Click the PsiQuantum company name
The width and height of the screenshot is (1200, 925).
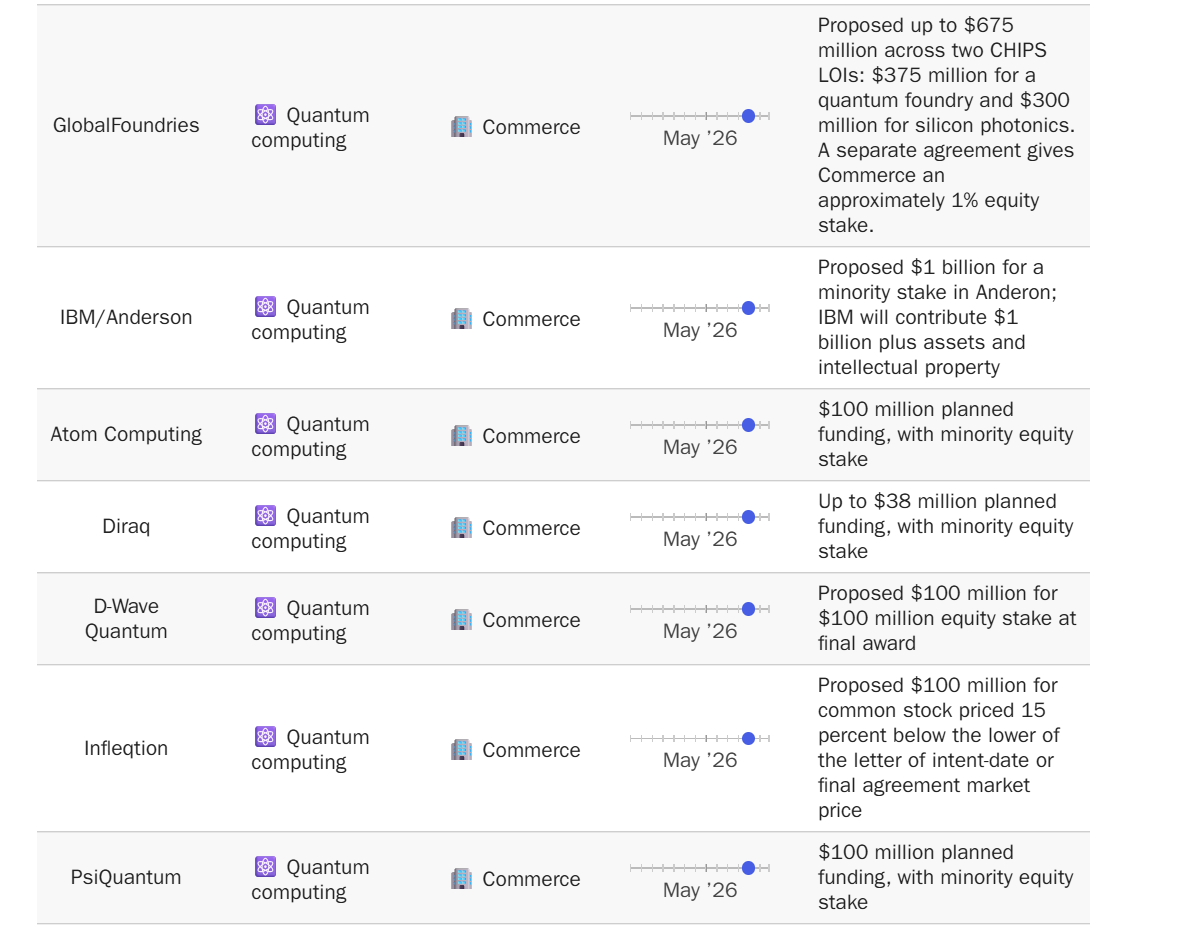(126, 877)
